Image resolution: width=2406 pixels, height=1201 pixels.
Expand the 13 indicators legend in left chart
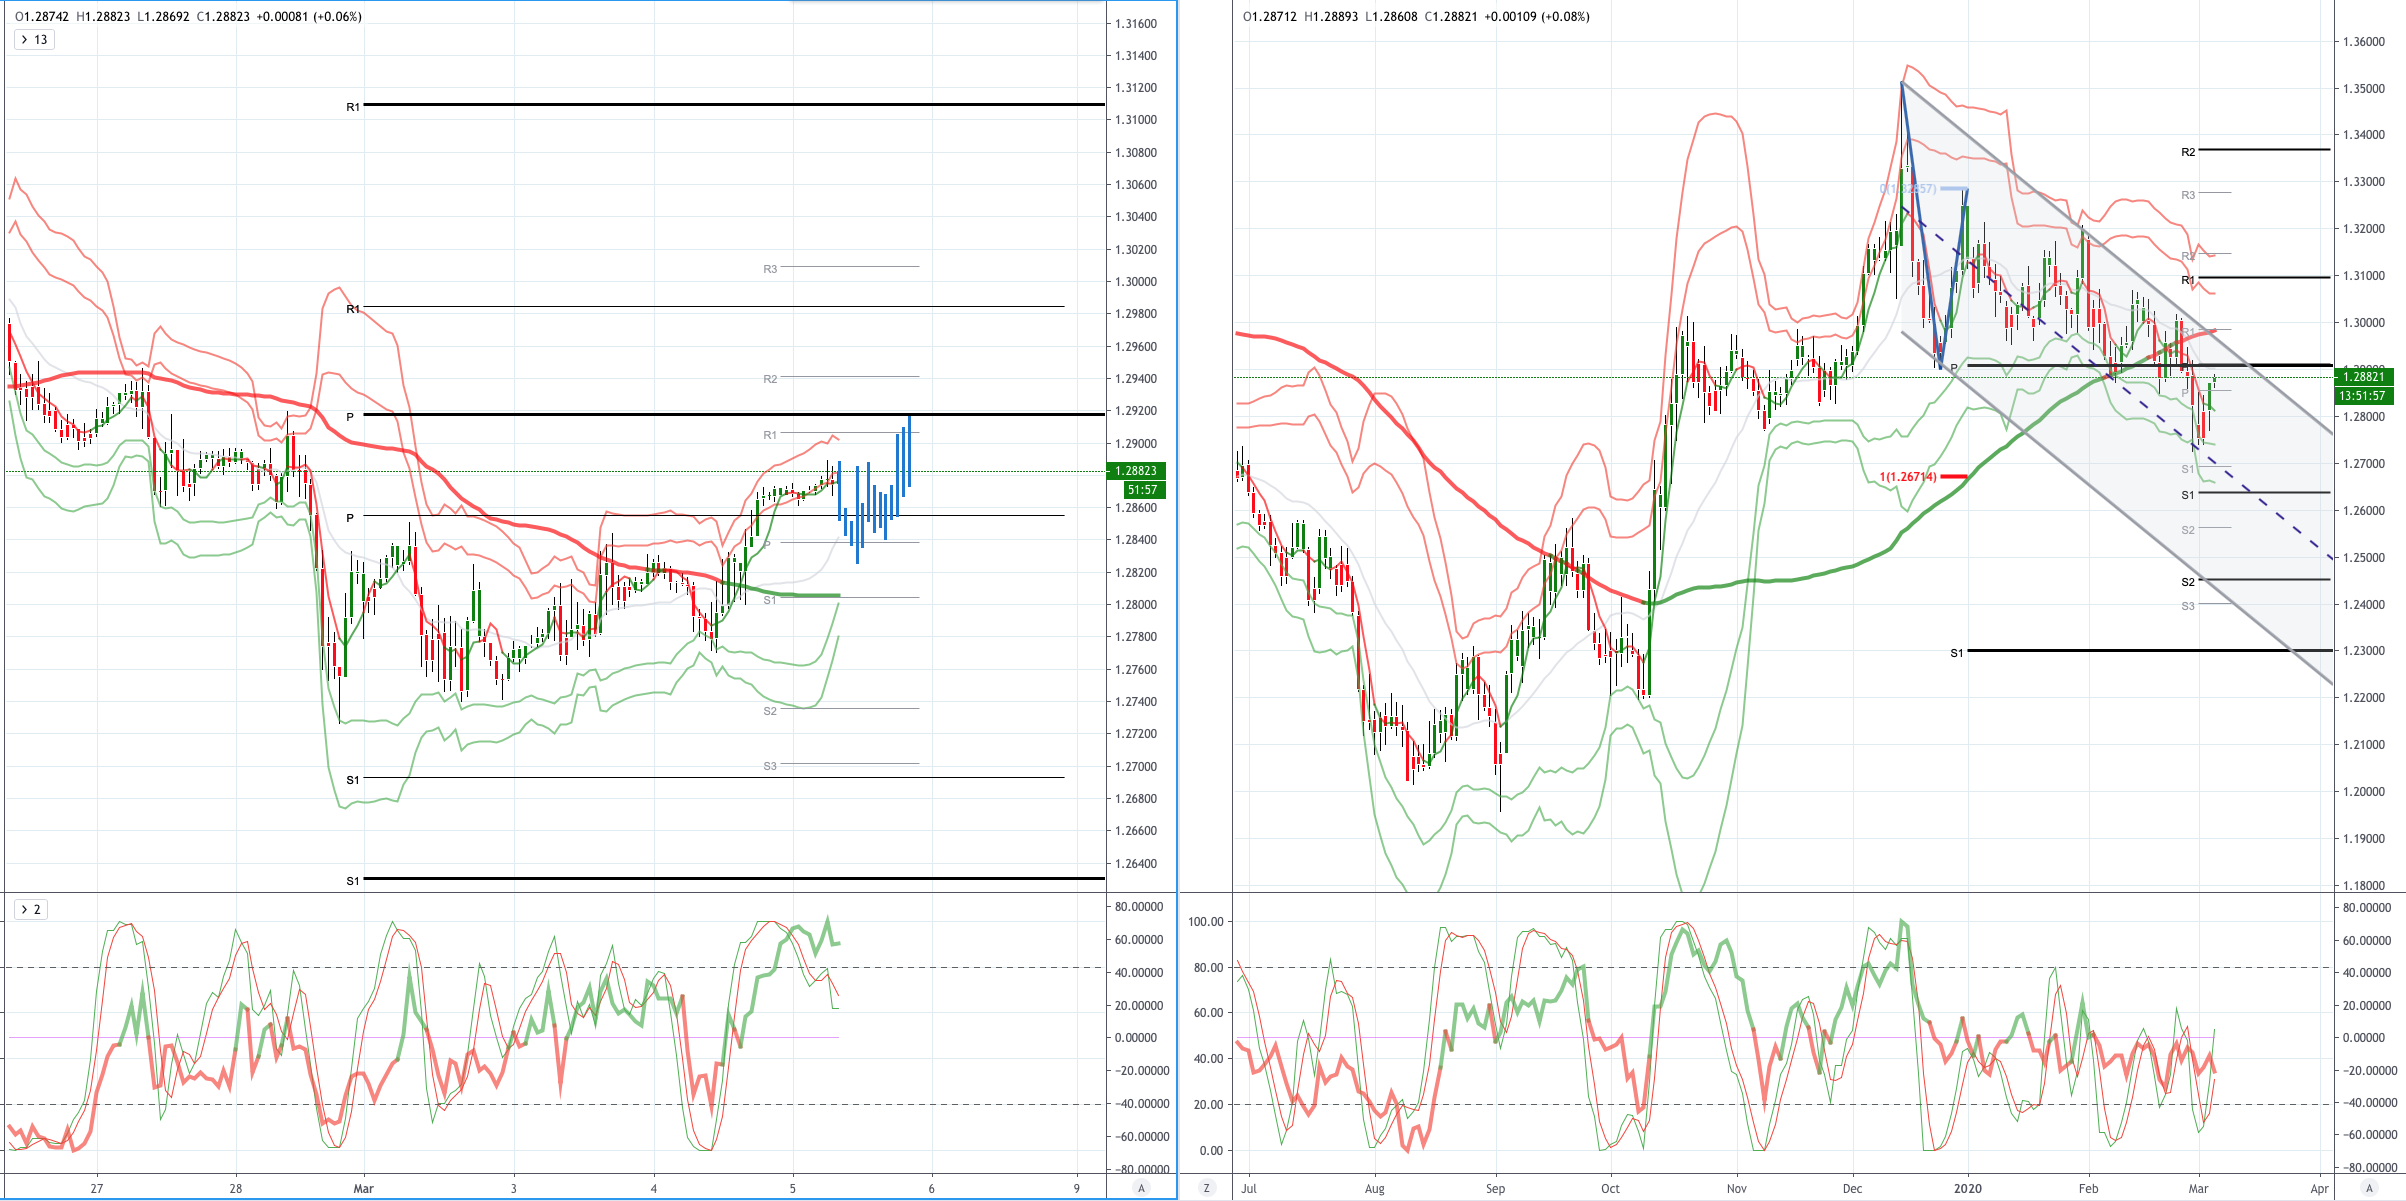coord(34,40)
